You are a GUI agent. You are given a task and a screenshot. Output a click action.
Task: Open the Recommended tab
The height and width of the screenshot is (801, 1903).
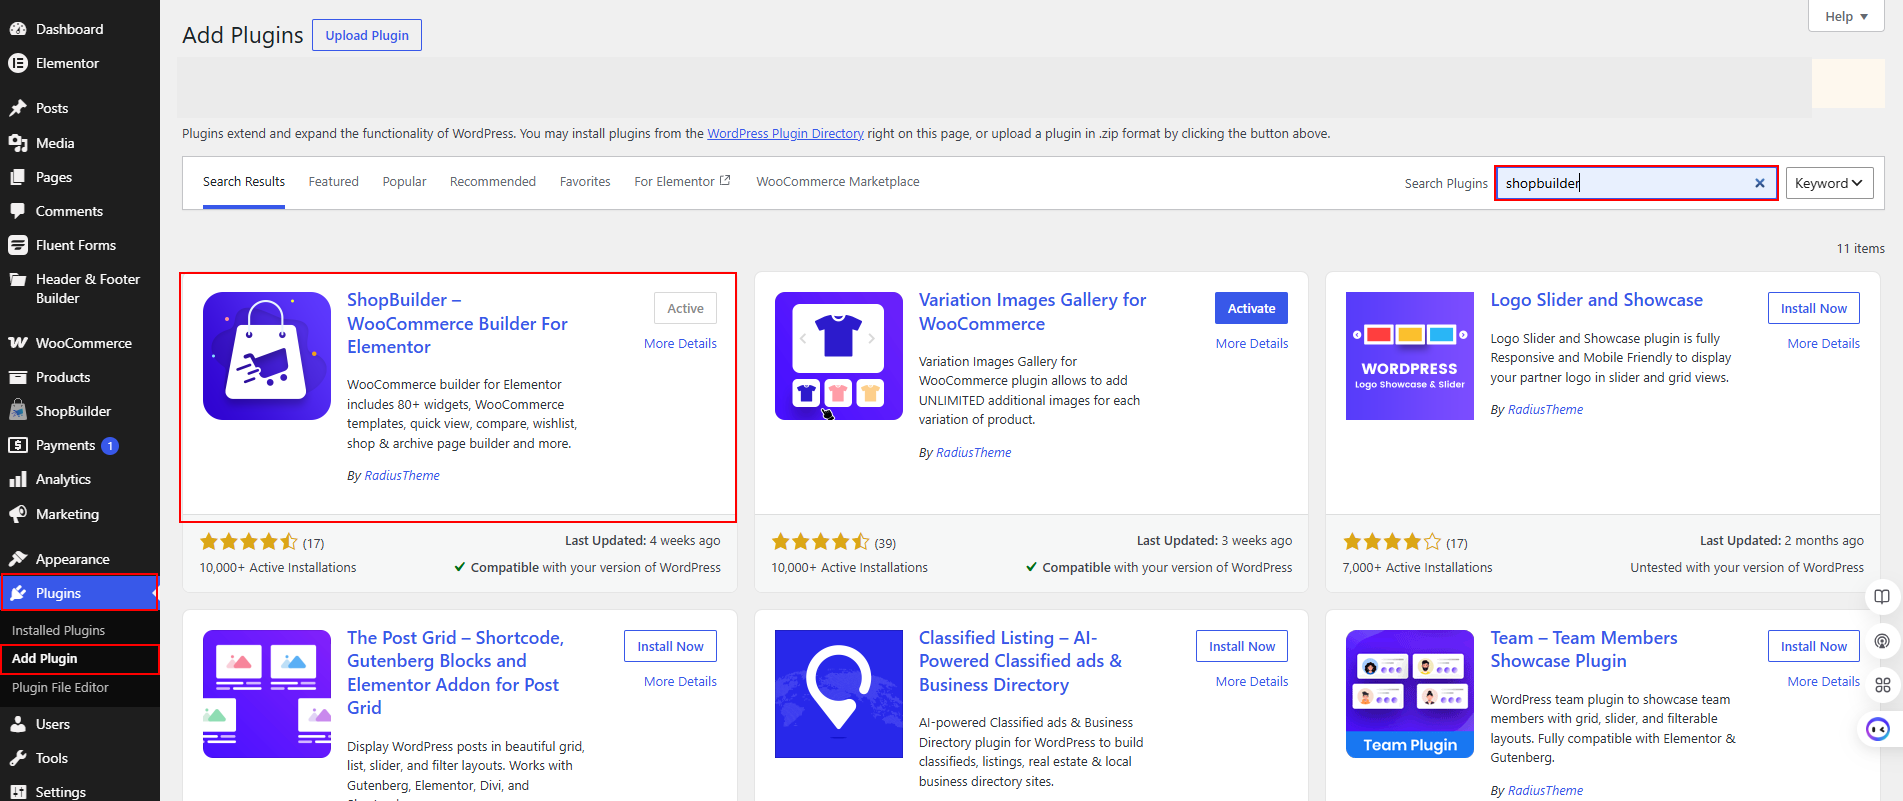coord(493,182)
